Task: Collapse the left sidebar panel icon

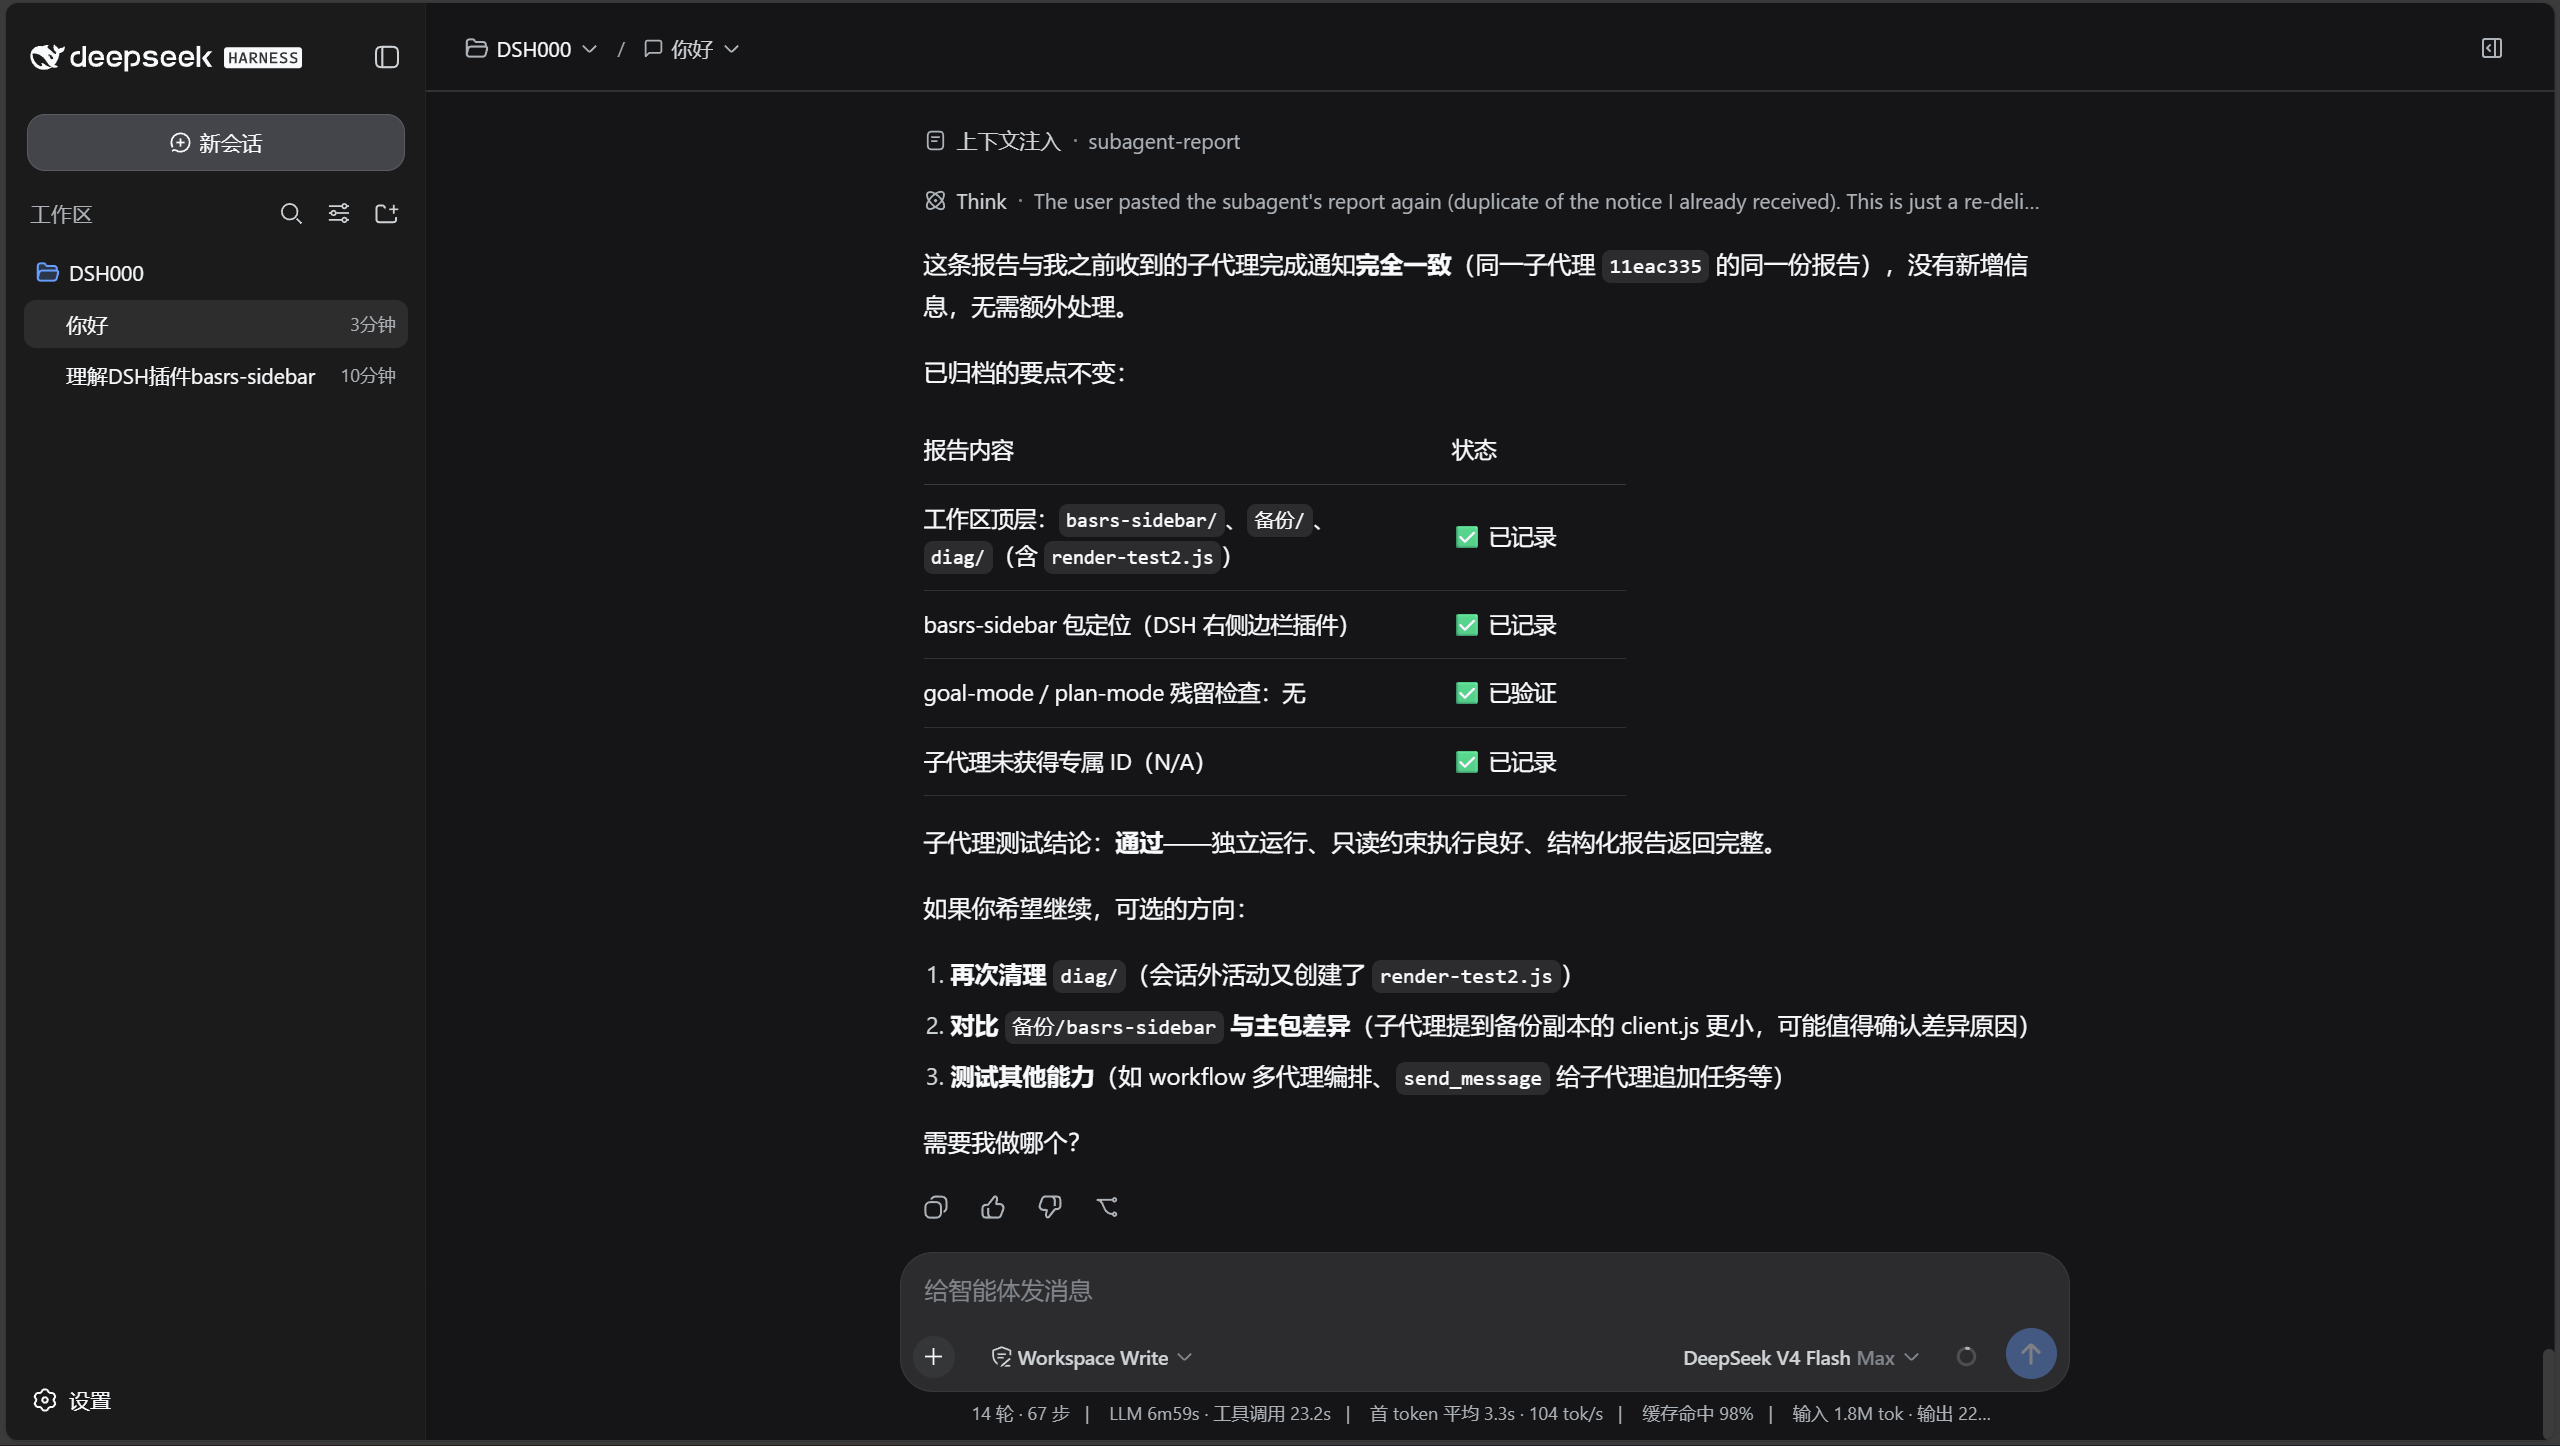Action: (x=387, y=57)
